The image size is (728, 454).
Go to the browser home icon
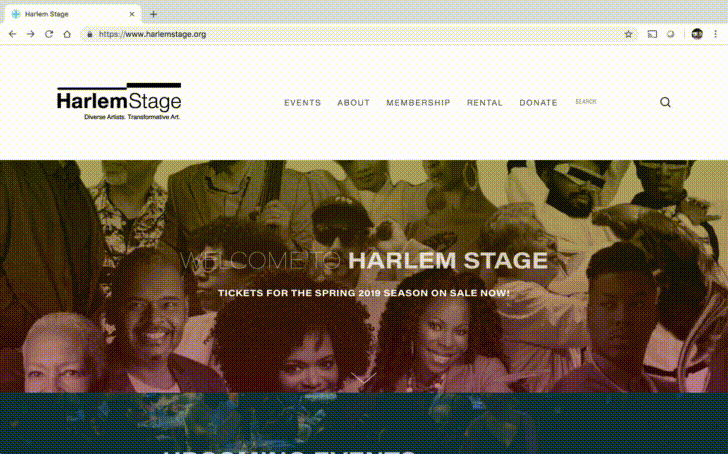point(67,34)
